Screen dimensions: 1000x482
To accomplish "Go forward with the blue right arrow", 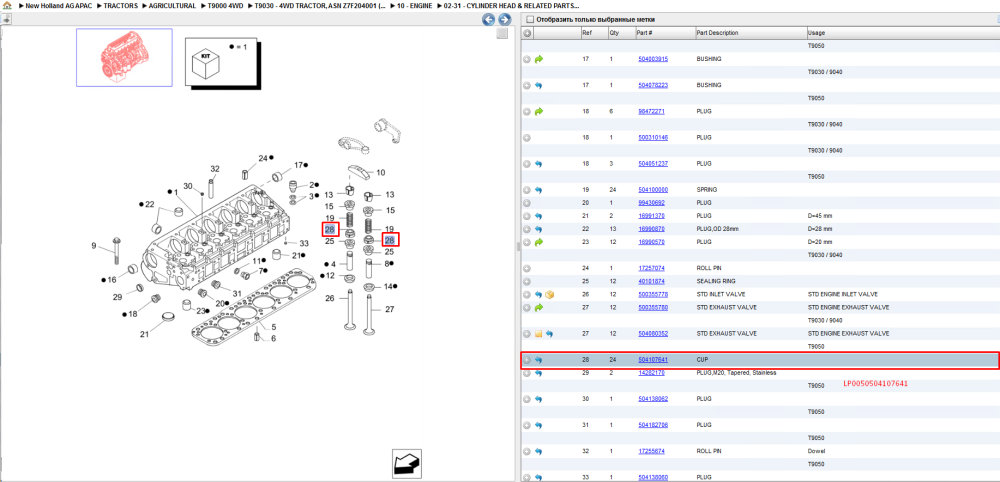I will (502, 19).
